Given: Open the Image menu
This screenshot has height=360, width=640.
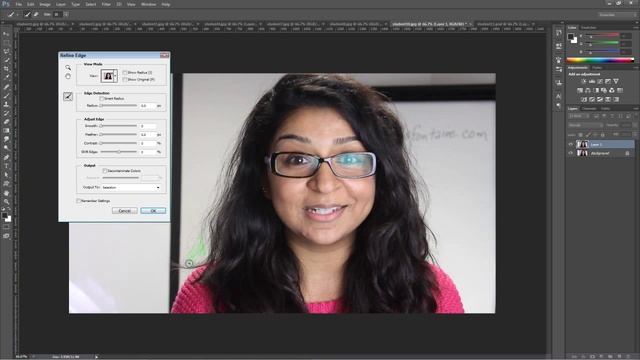Looking at the screenshot, I should pyautogui.click(x=45, y=4).
